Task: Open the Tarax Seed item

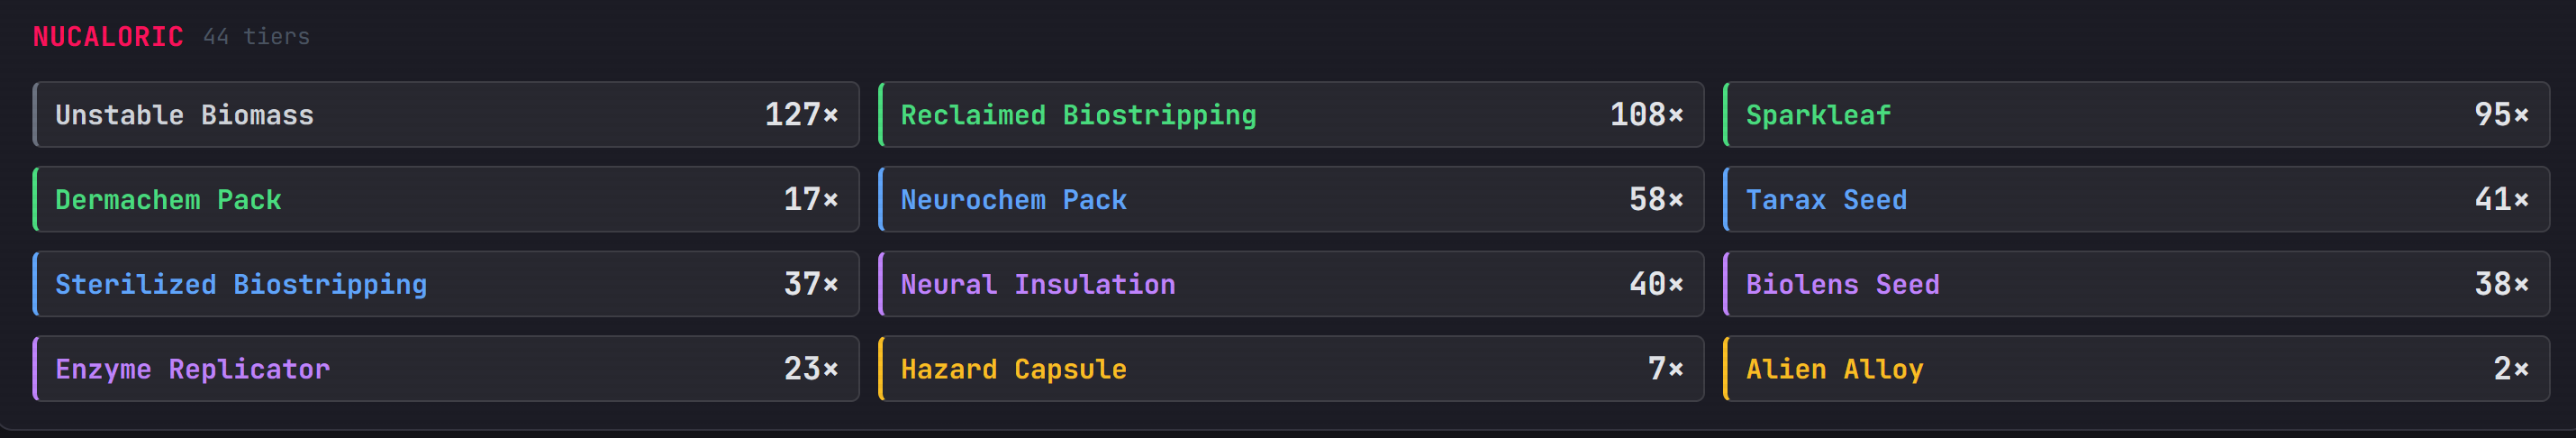Action: [2136, 200]
